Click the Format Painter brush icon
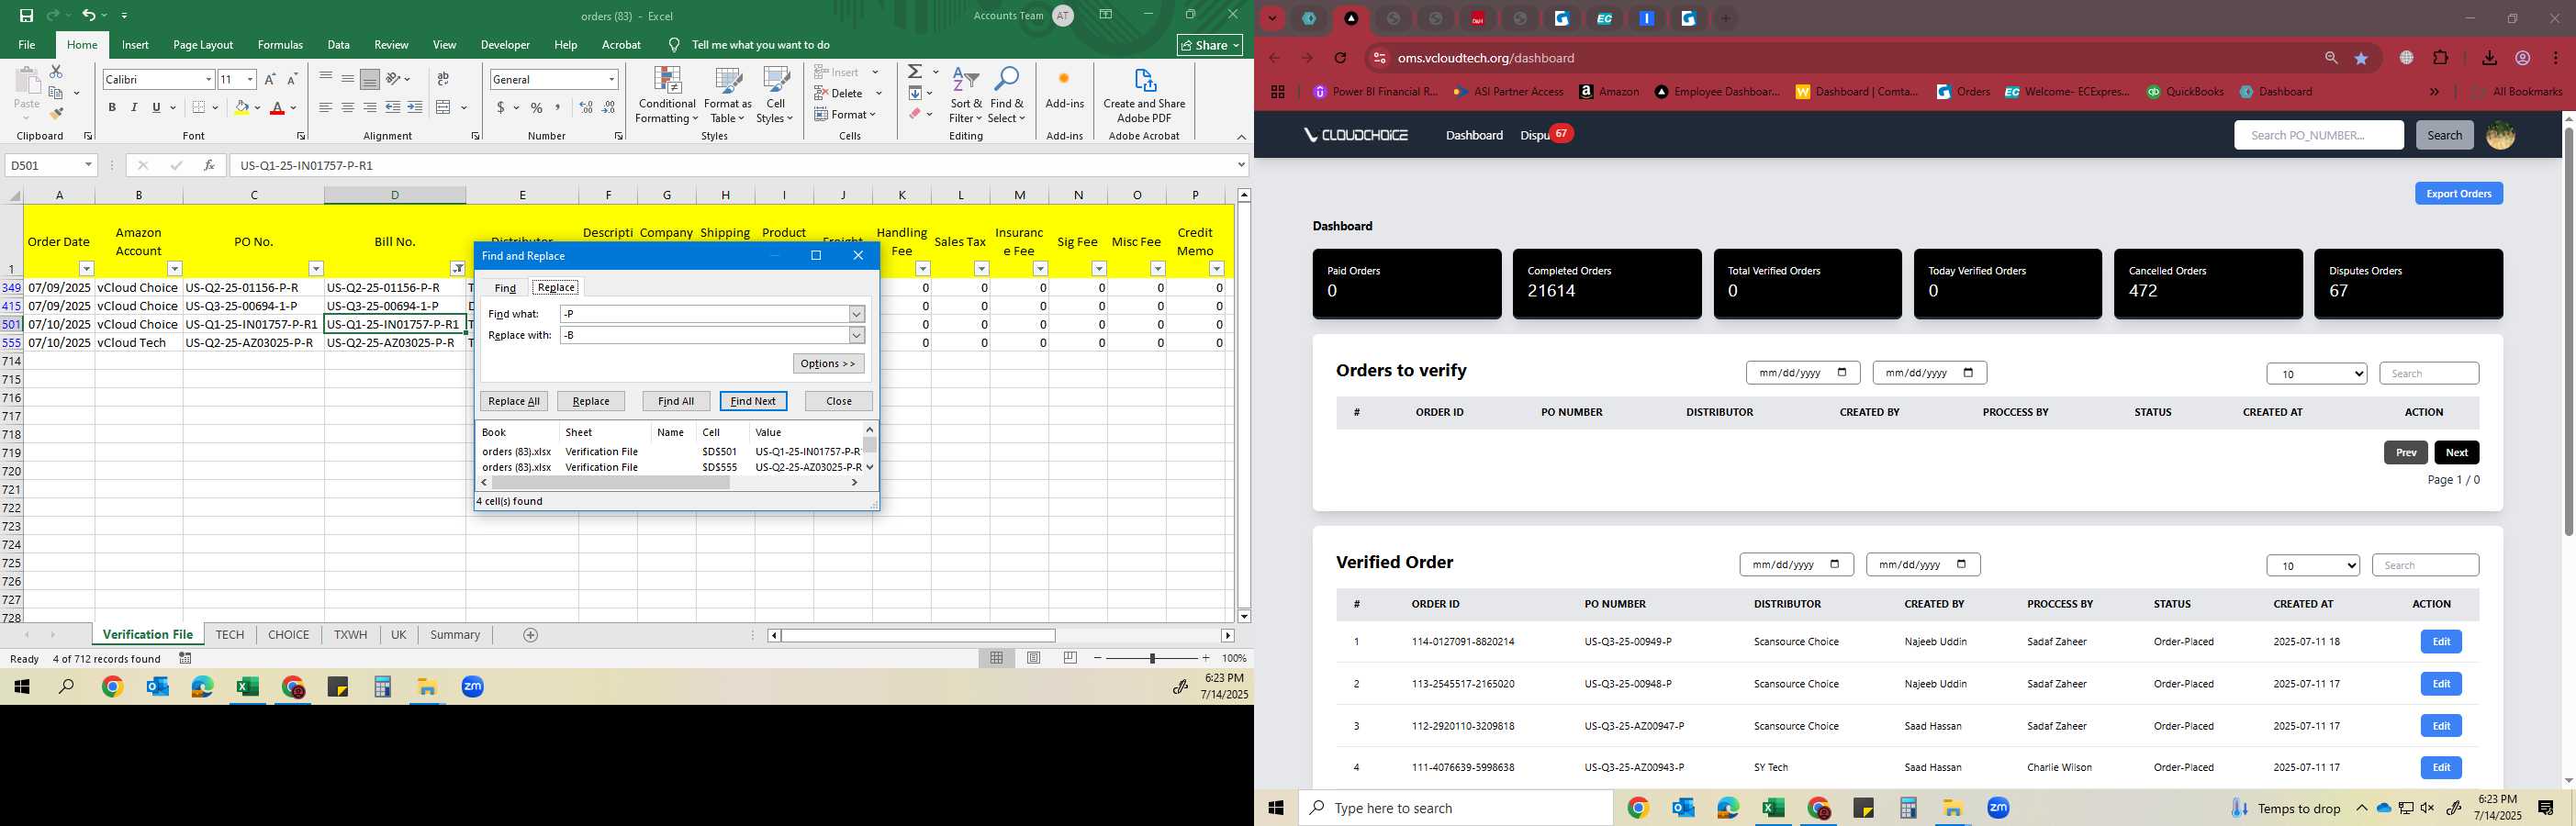Image resolution: width=2576 pixels, height=826 pixels. point(56,113)
